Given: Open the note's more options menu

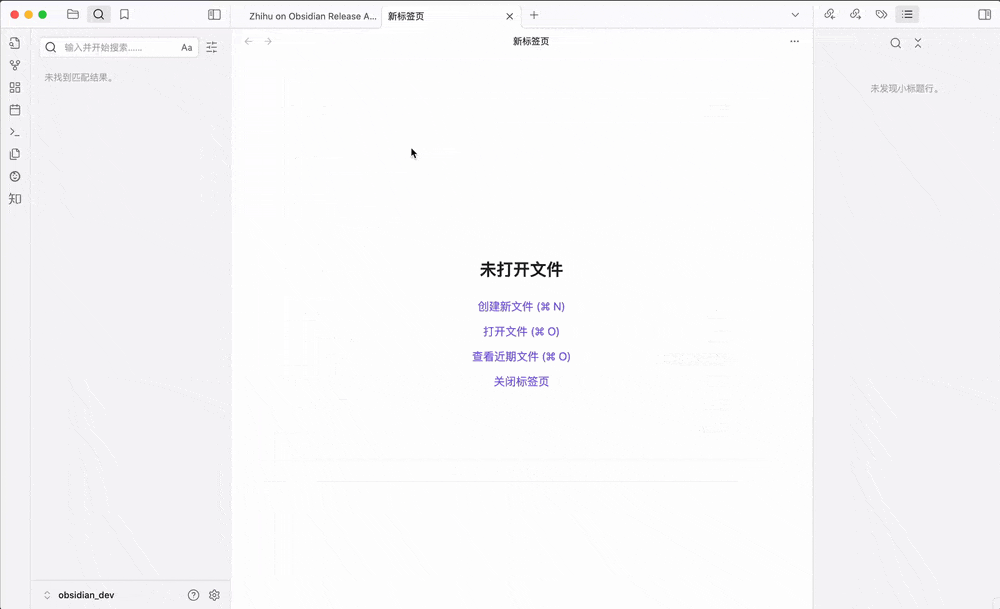Looking at the screenshot, I should coord(794,41).
